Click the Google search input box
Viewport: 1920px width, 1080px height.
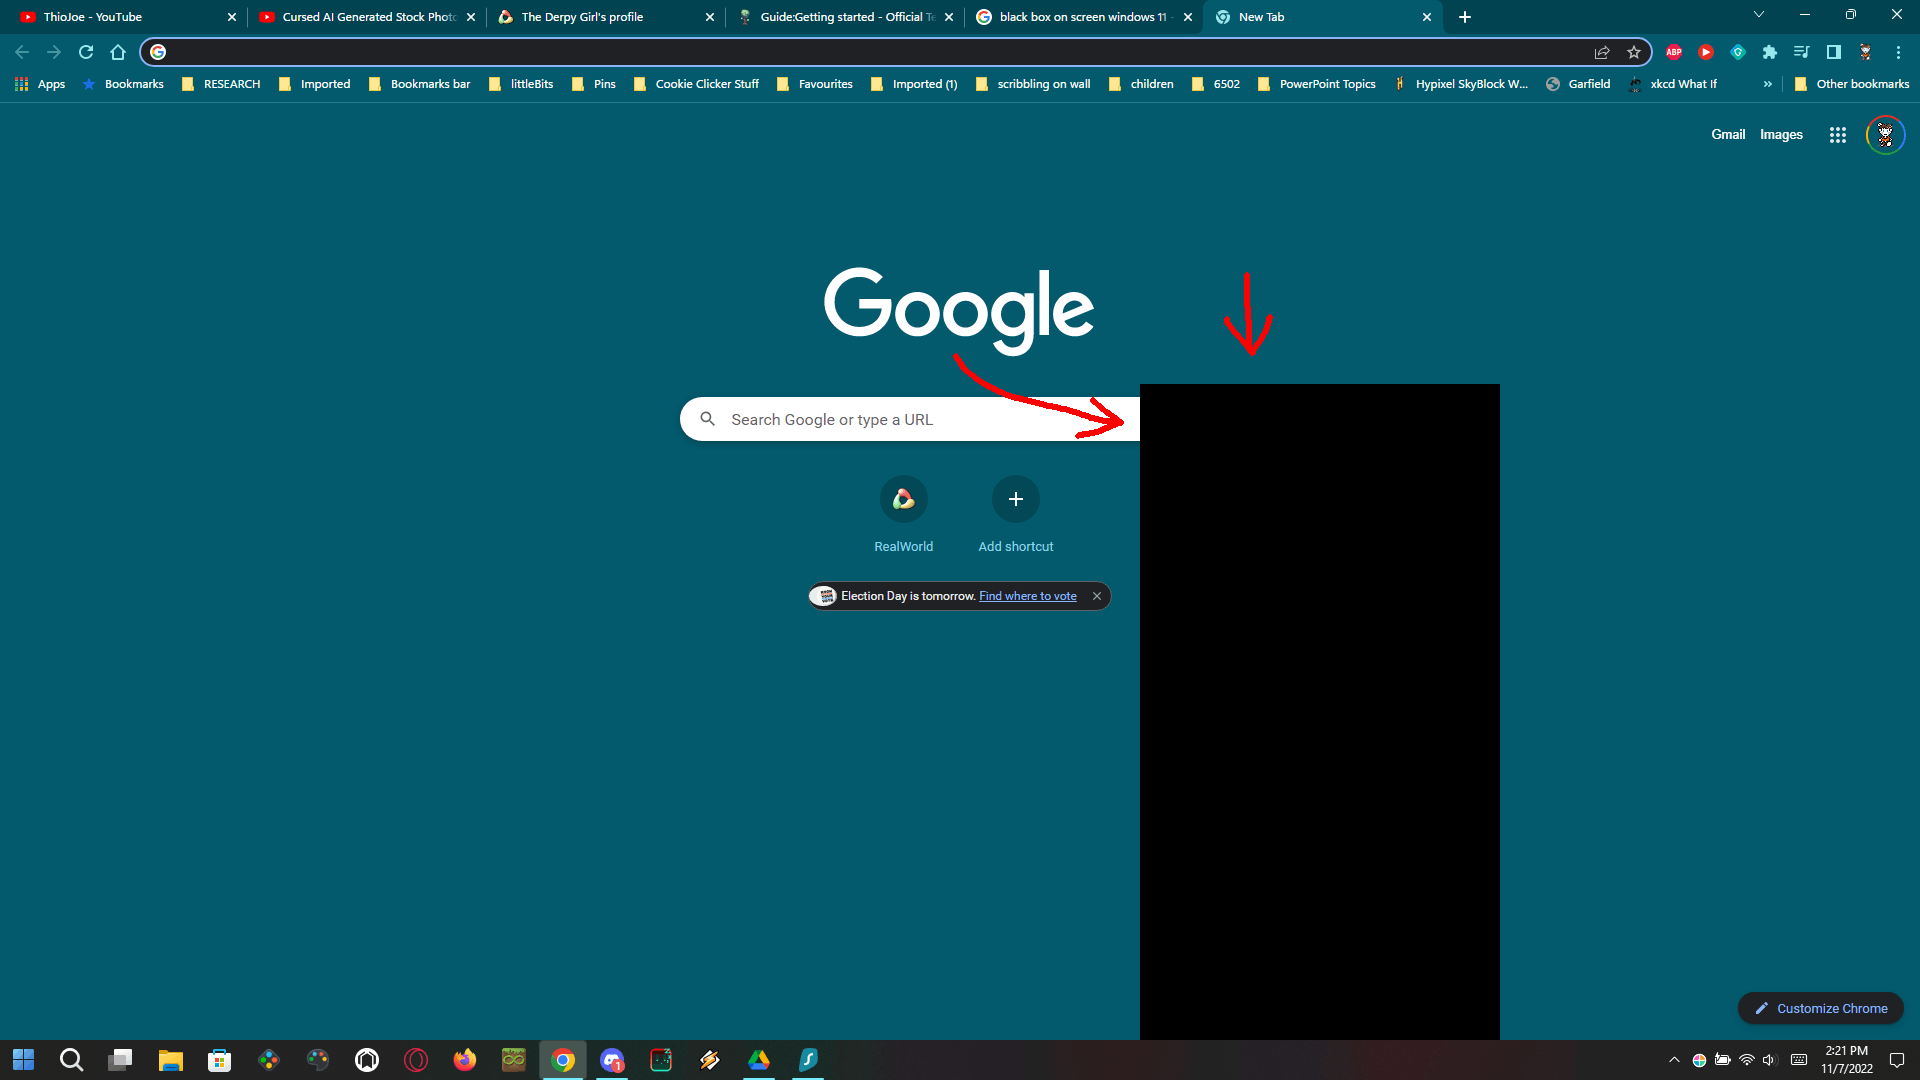tap(900, 420)
